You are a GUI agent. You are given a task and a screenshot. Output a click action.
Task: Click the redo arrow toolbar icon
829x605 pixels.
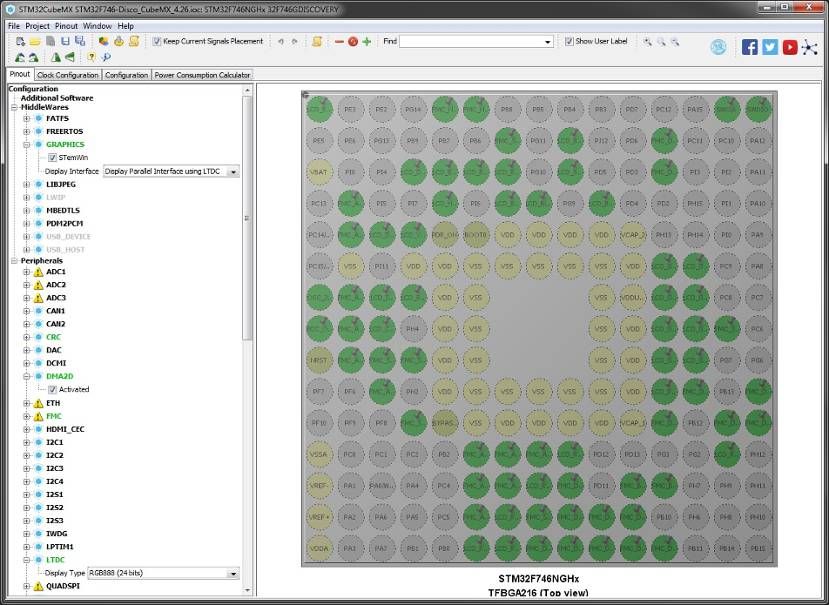pos(294,41)
